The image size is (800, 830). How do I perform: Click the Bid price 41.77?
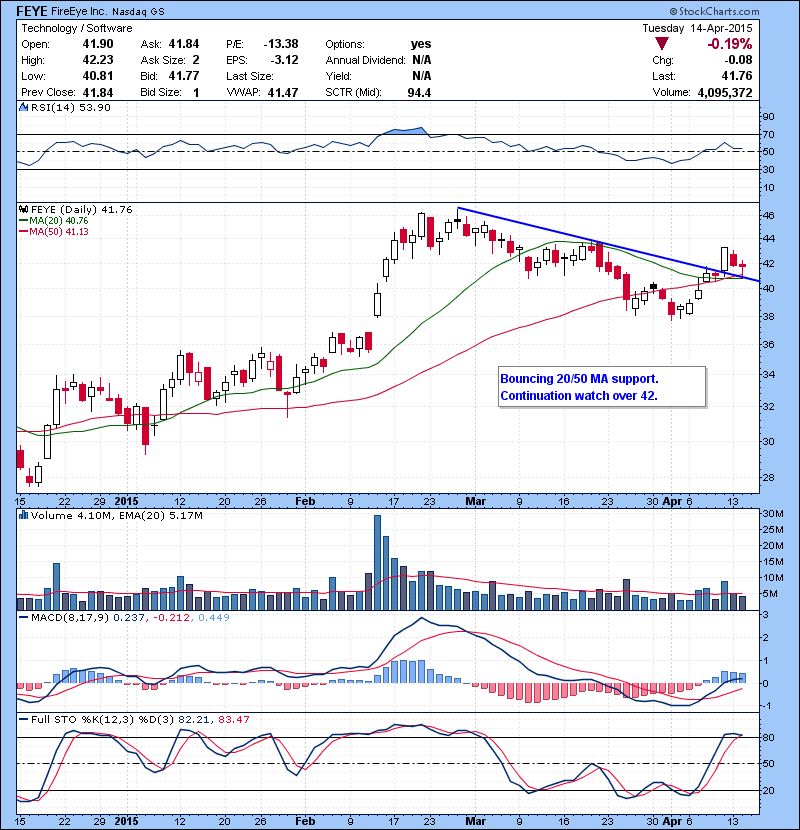184,76
